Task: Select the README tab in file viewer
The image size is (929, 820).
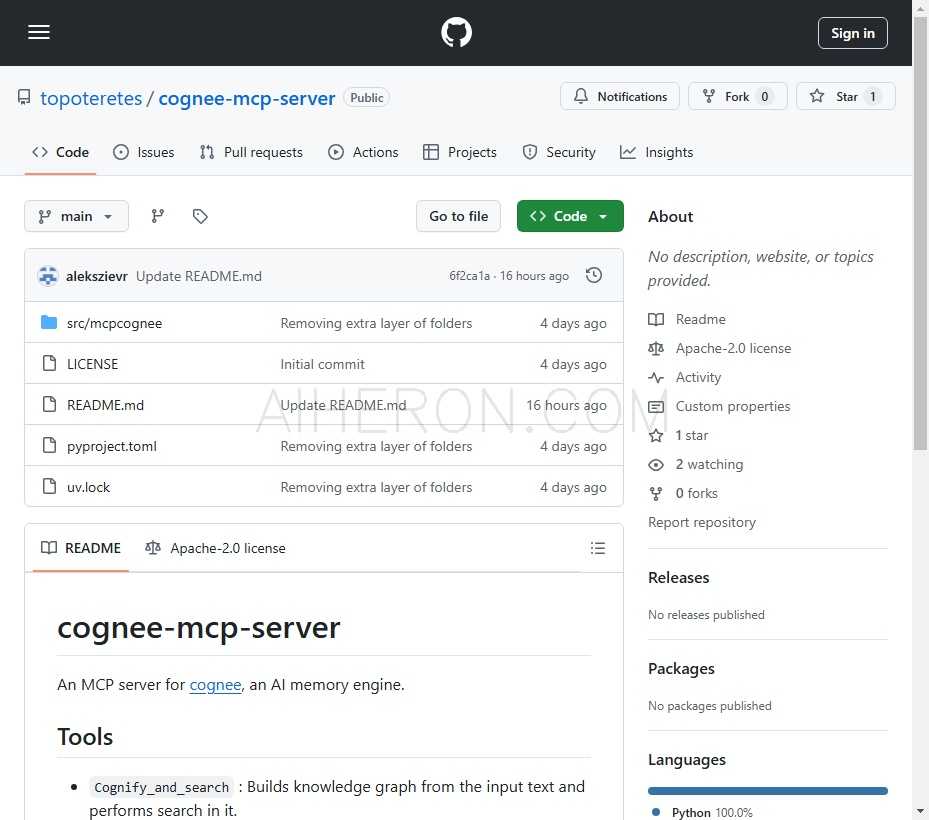Action: [81, 548]
